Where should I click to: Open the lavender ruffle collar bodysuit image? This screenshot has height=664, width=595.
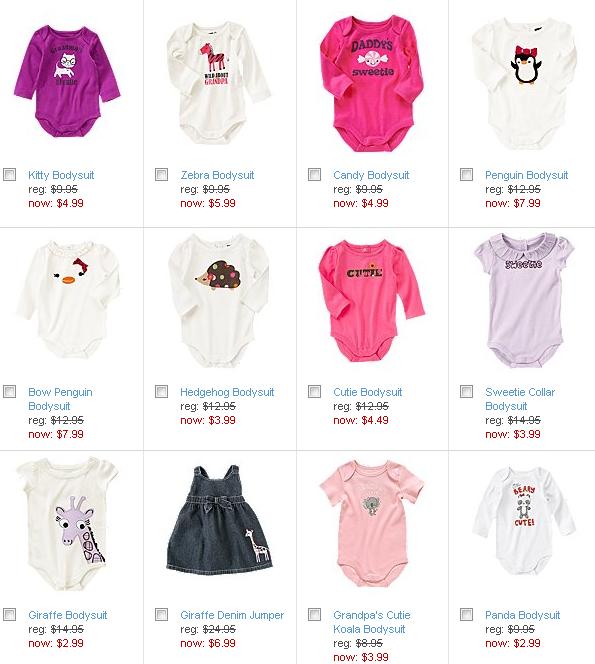tap(524, 299)
